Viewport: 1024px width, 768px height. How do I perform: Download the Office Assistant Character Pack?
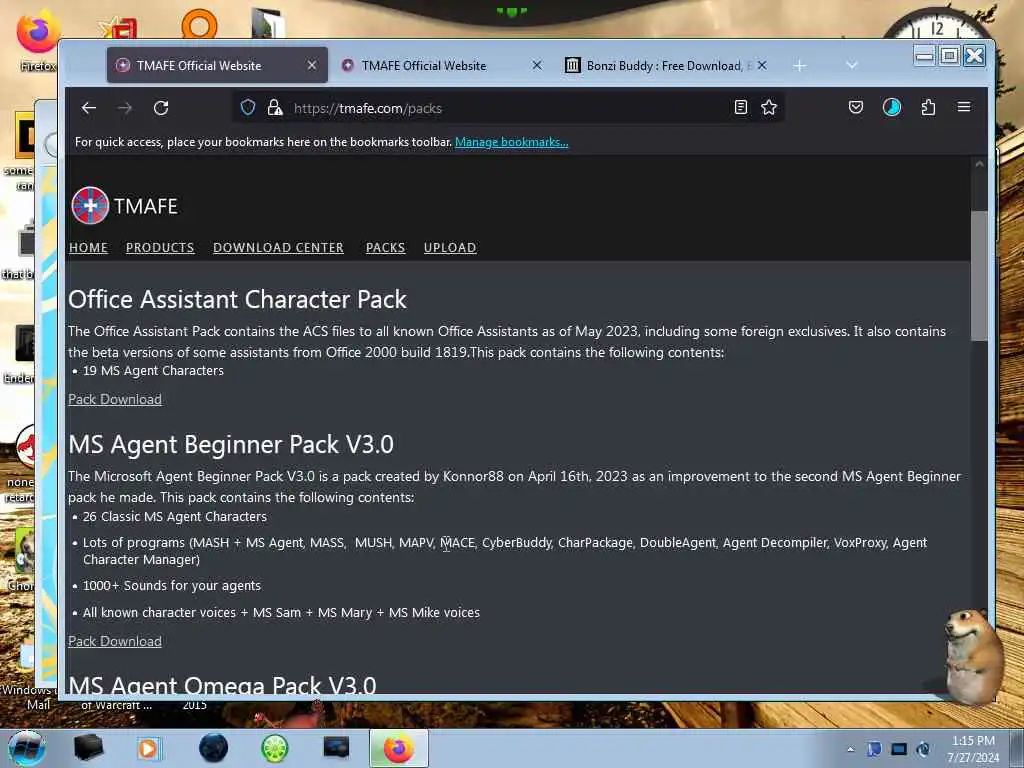tap(115, 400)
